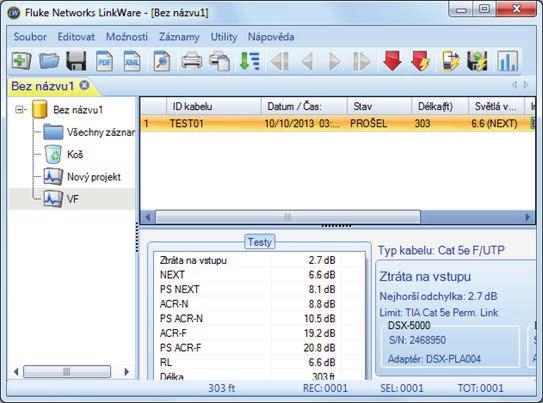Viewport: 543px width, 403px height.
Task: Sort by Stav column header
Action: [x=379, y=106]
